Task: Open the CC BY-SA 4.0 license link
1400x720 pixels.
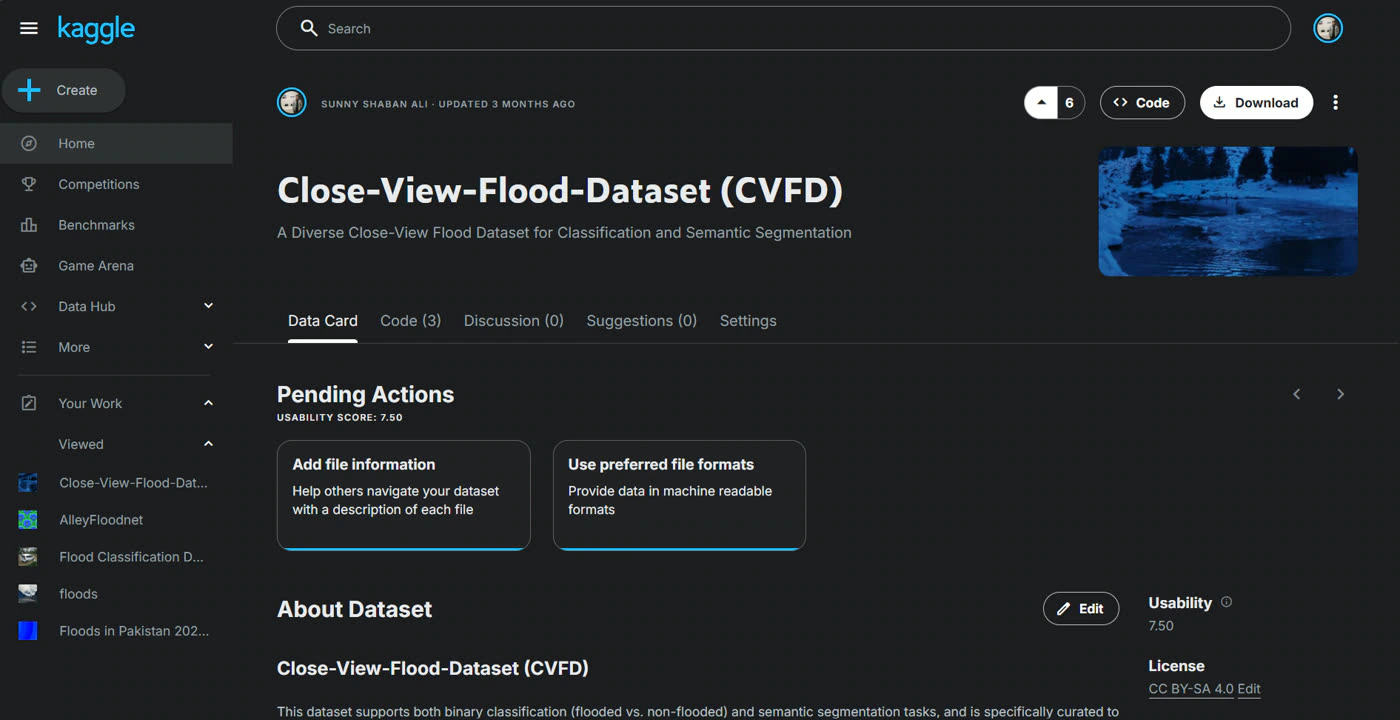Action: (x=1191, y=689)
